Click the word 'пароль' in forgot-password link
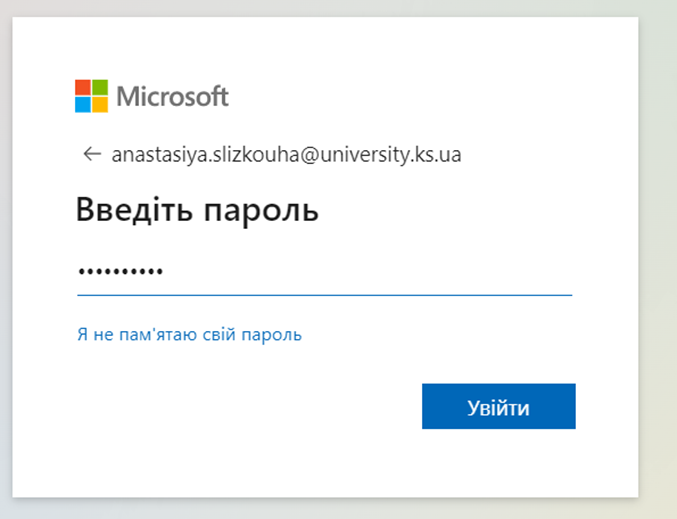This screenshot has height=519, width=677. pyautogui.click(x=272, y=335)
